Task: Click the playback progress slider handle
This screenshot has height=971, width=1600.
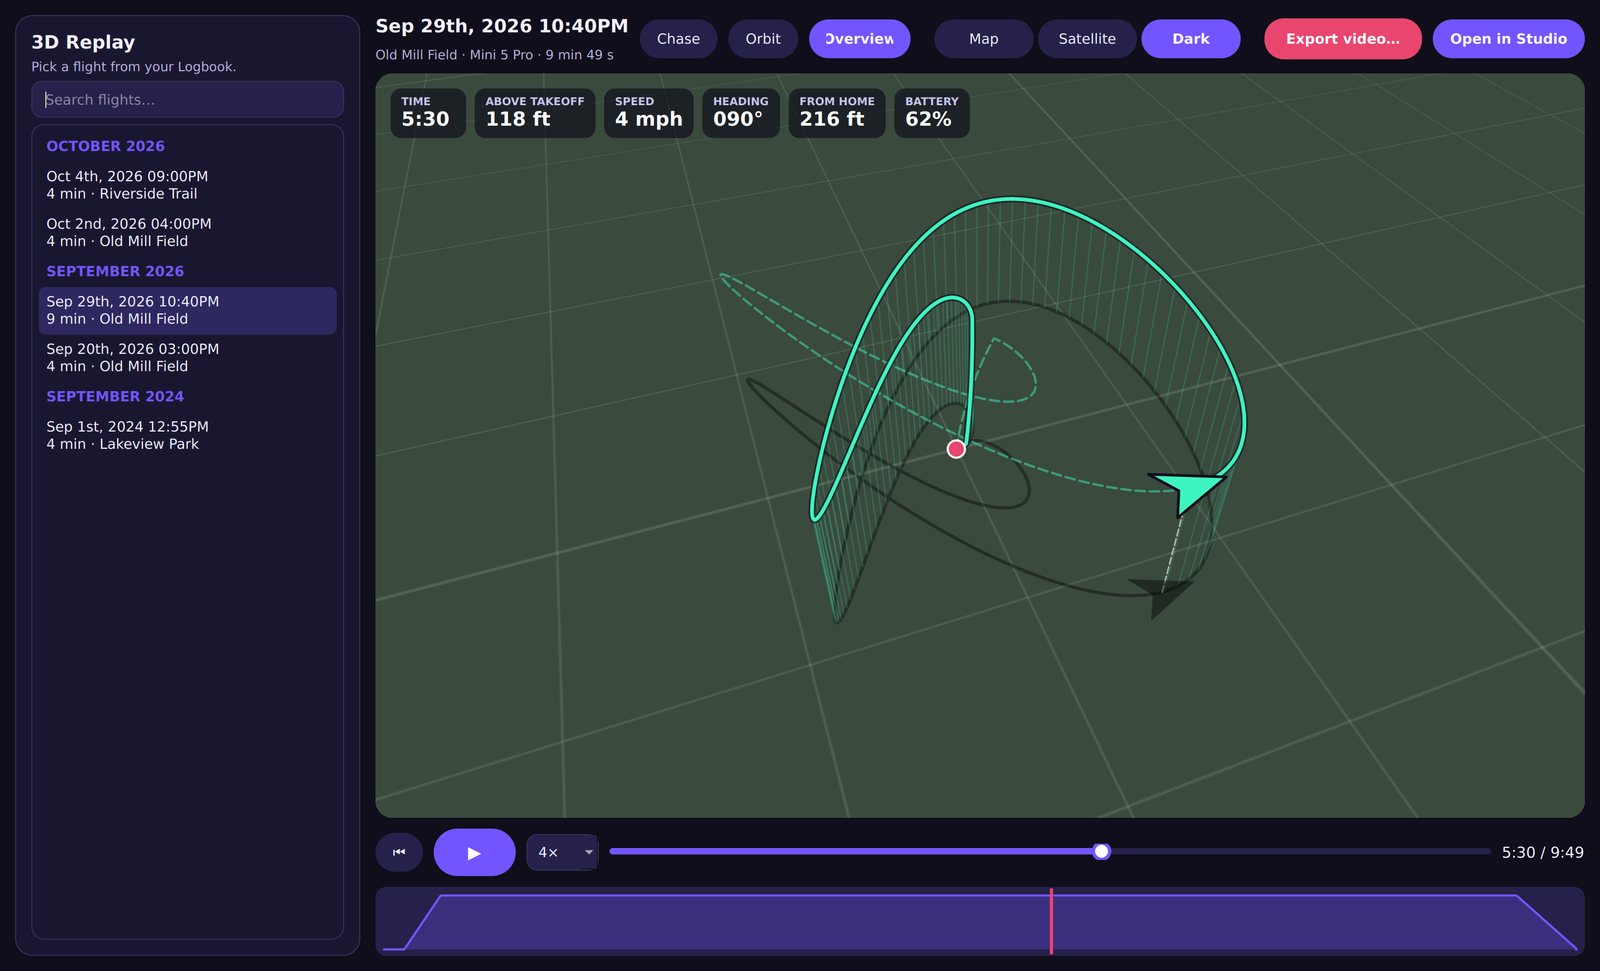Action: click(1101, 851)
